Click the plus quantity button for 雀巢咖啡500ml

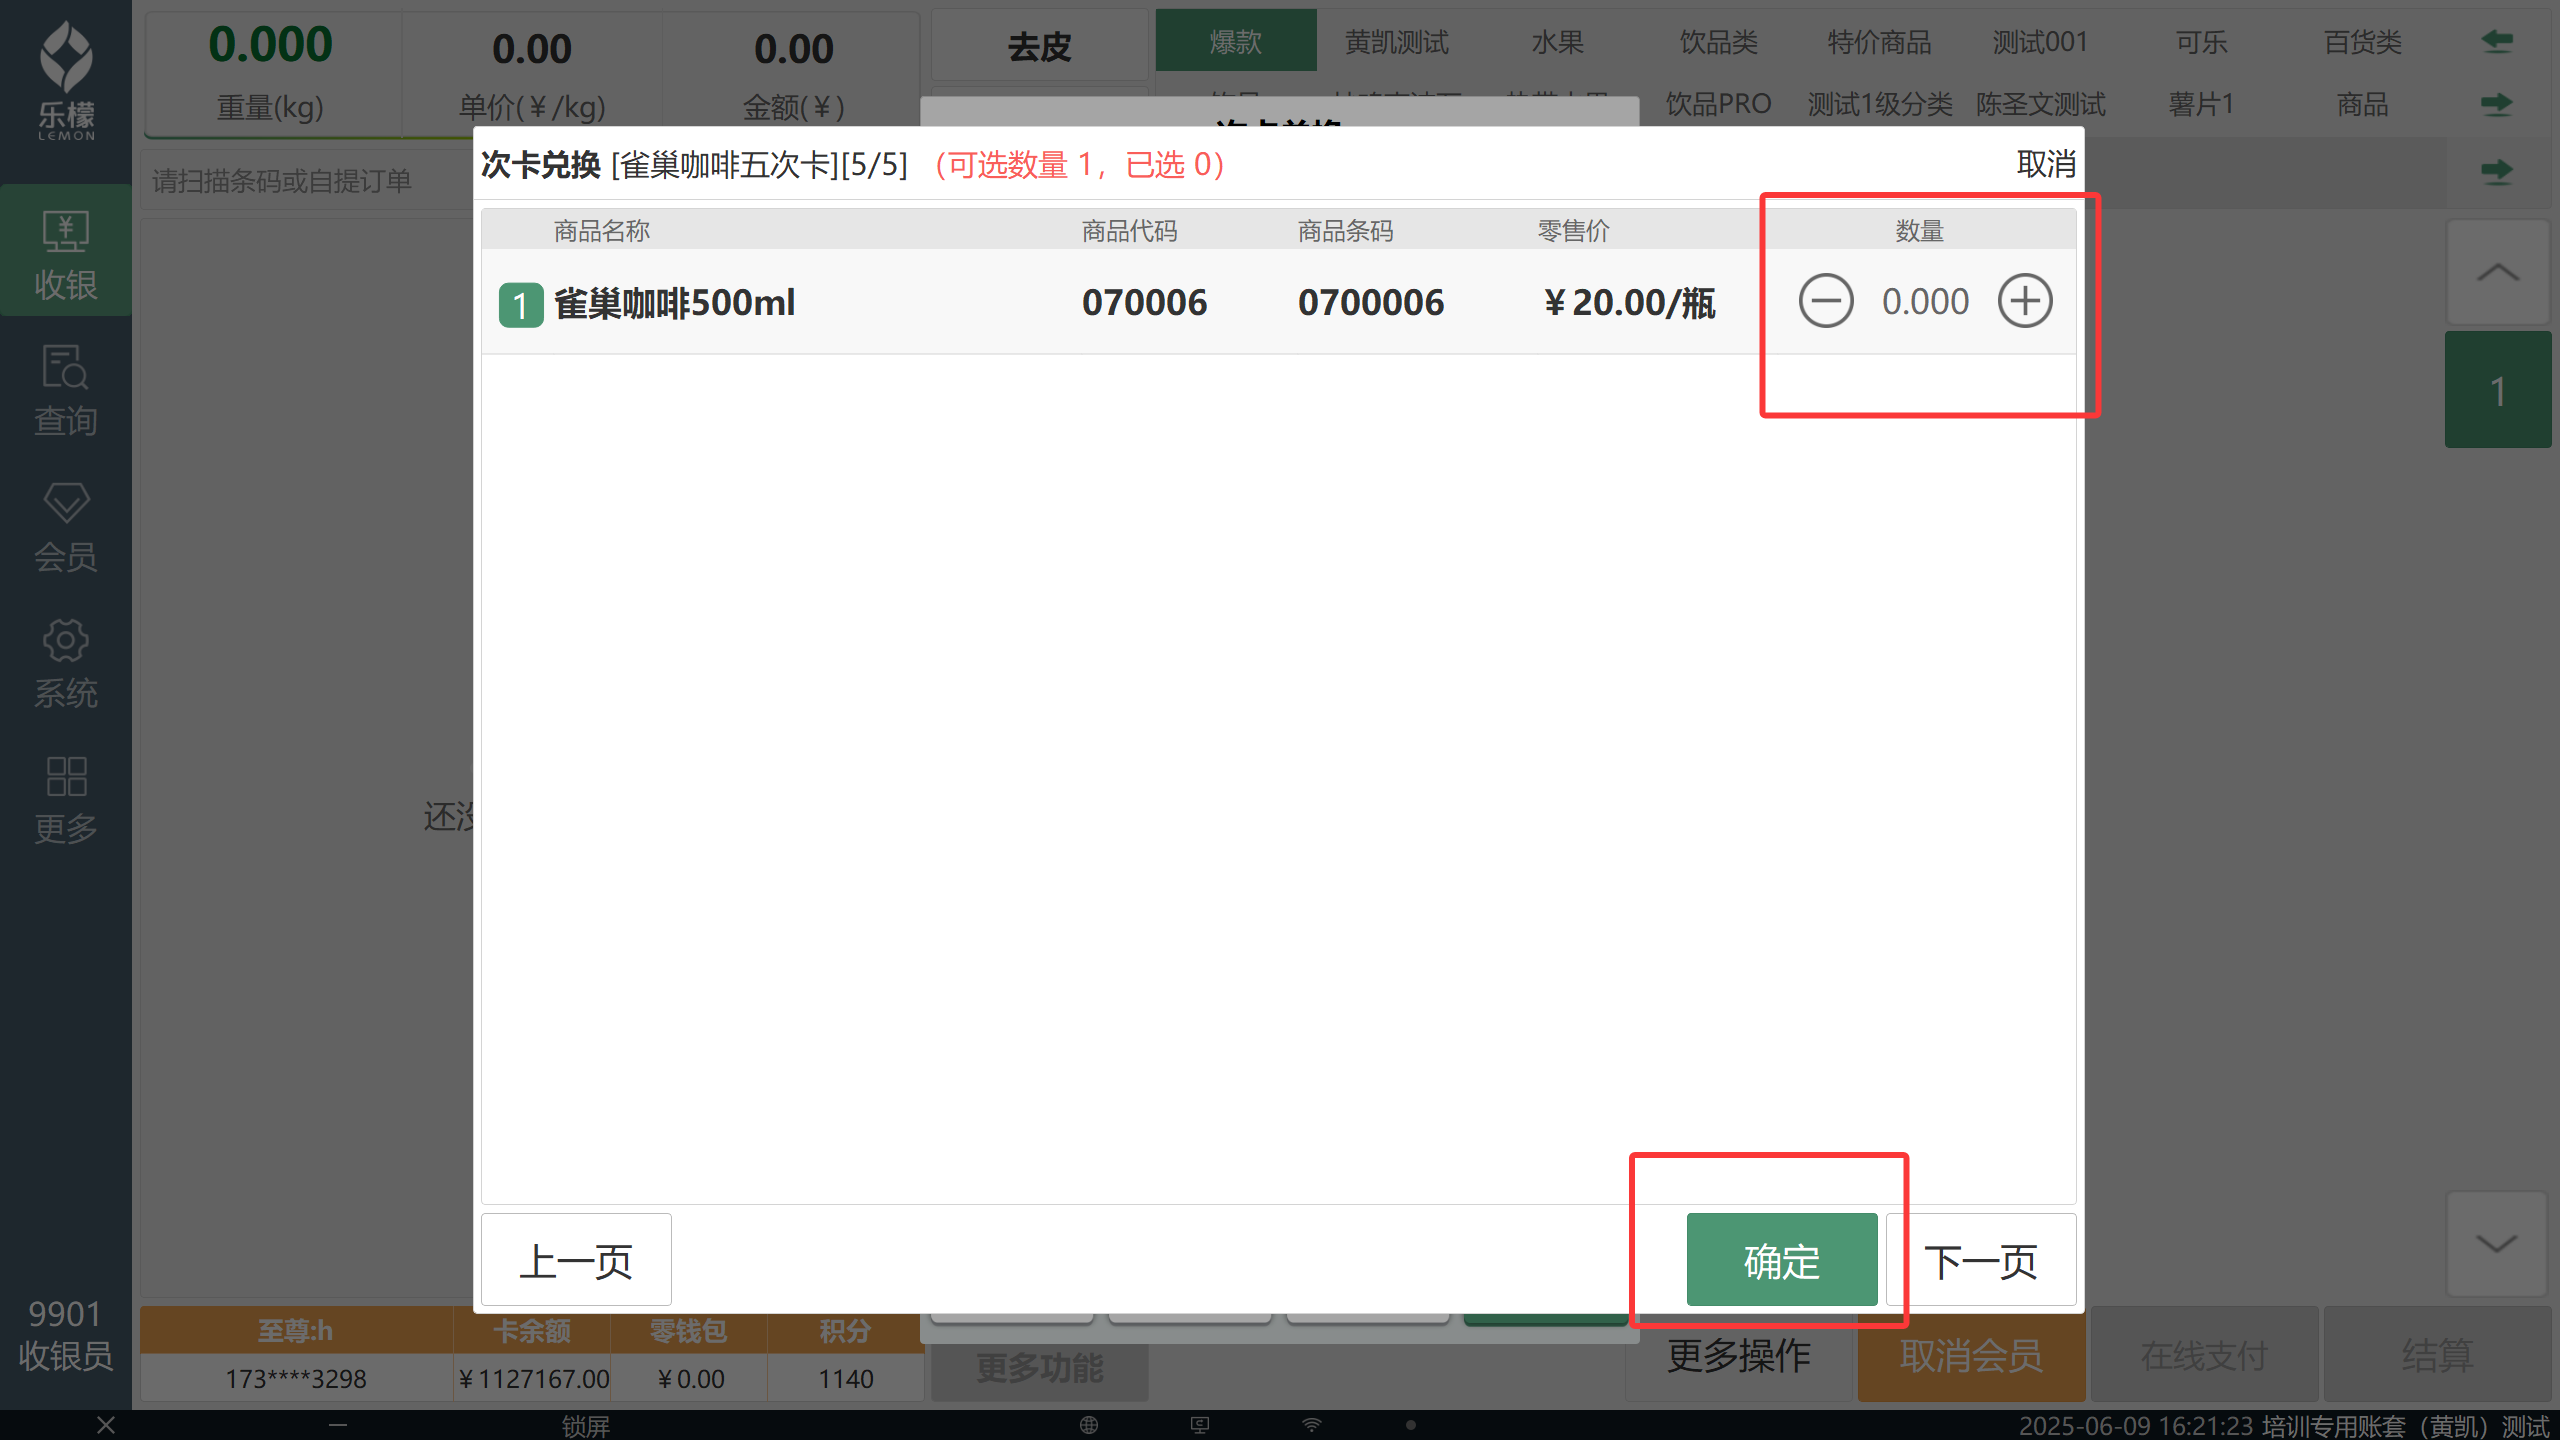(2025, 301)
